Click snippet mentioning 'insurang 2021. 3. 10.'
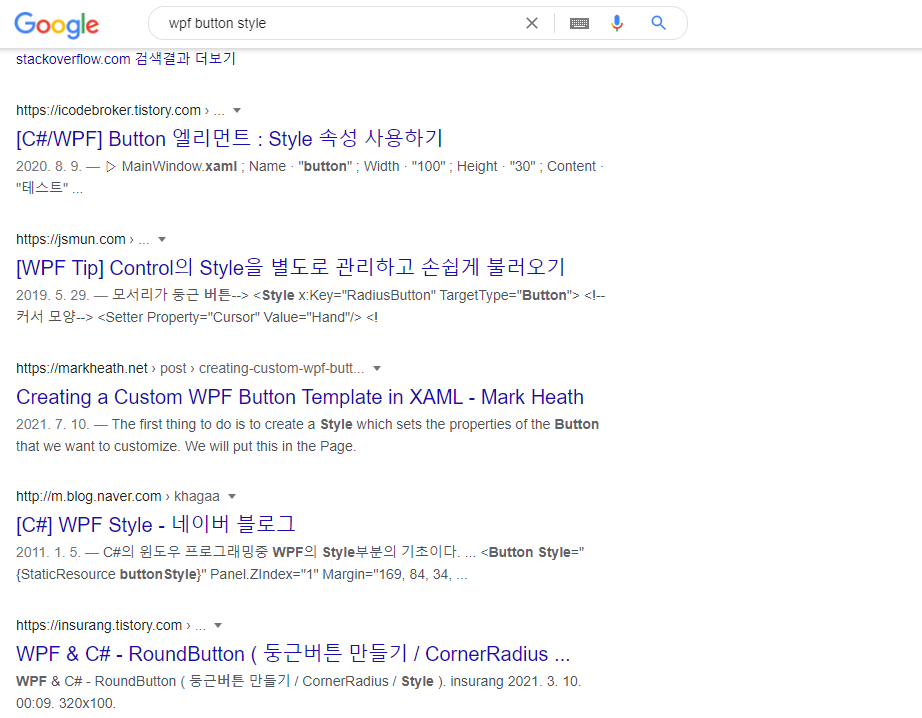 click(298, 692)
